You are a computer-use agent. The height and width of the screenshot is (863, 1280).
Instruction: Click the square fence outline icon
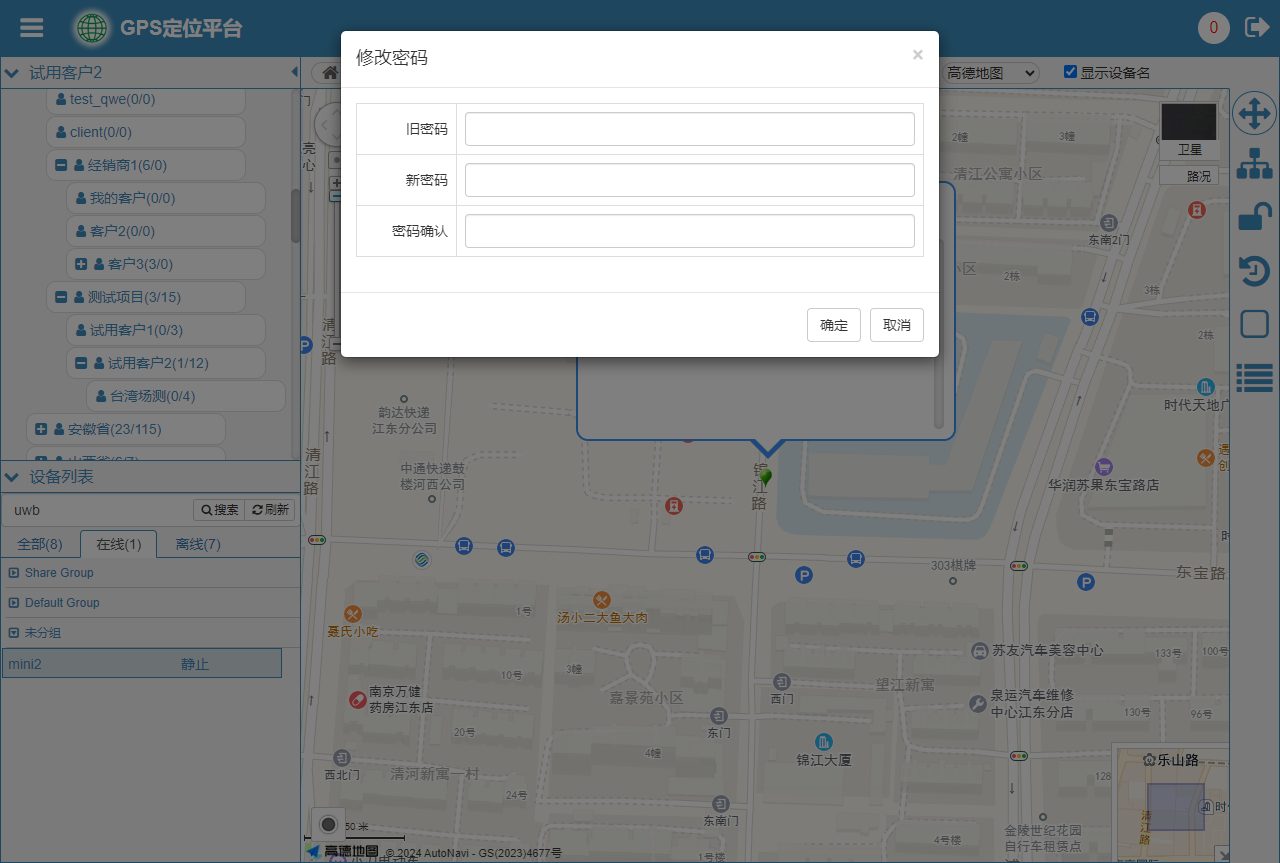(x=1254, y=324)
